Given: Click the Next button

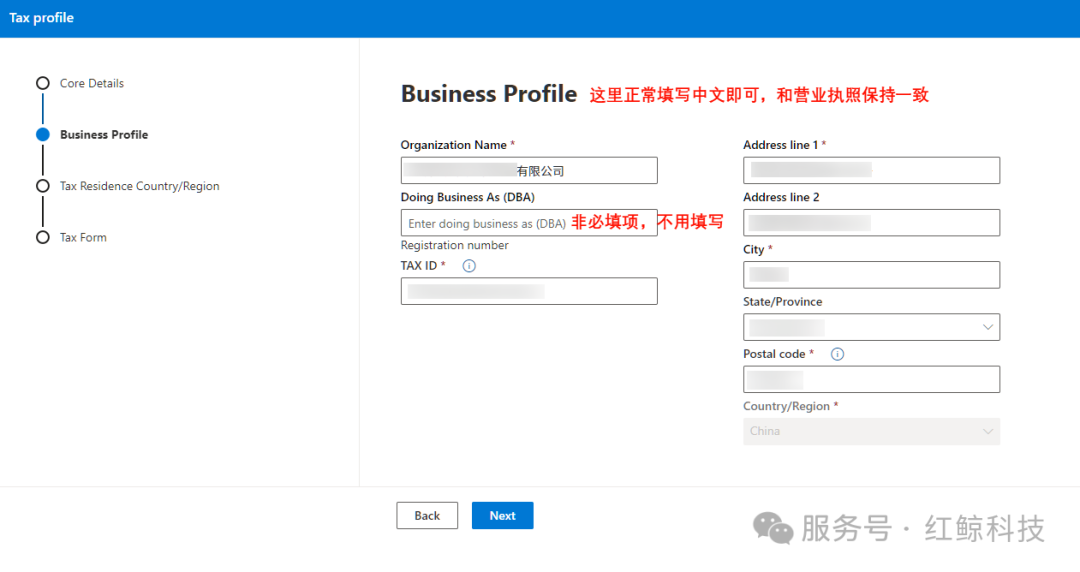Looking at the screenshot, I should [x=503, y=515].
